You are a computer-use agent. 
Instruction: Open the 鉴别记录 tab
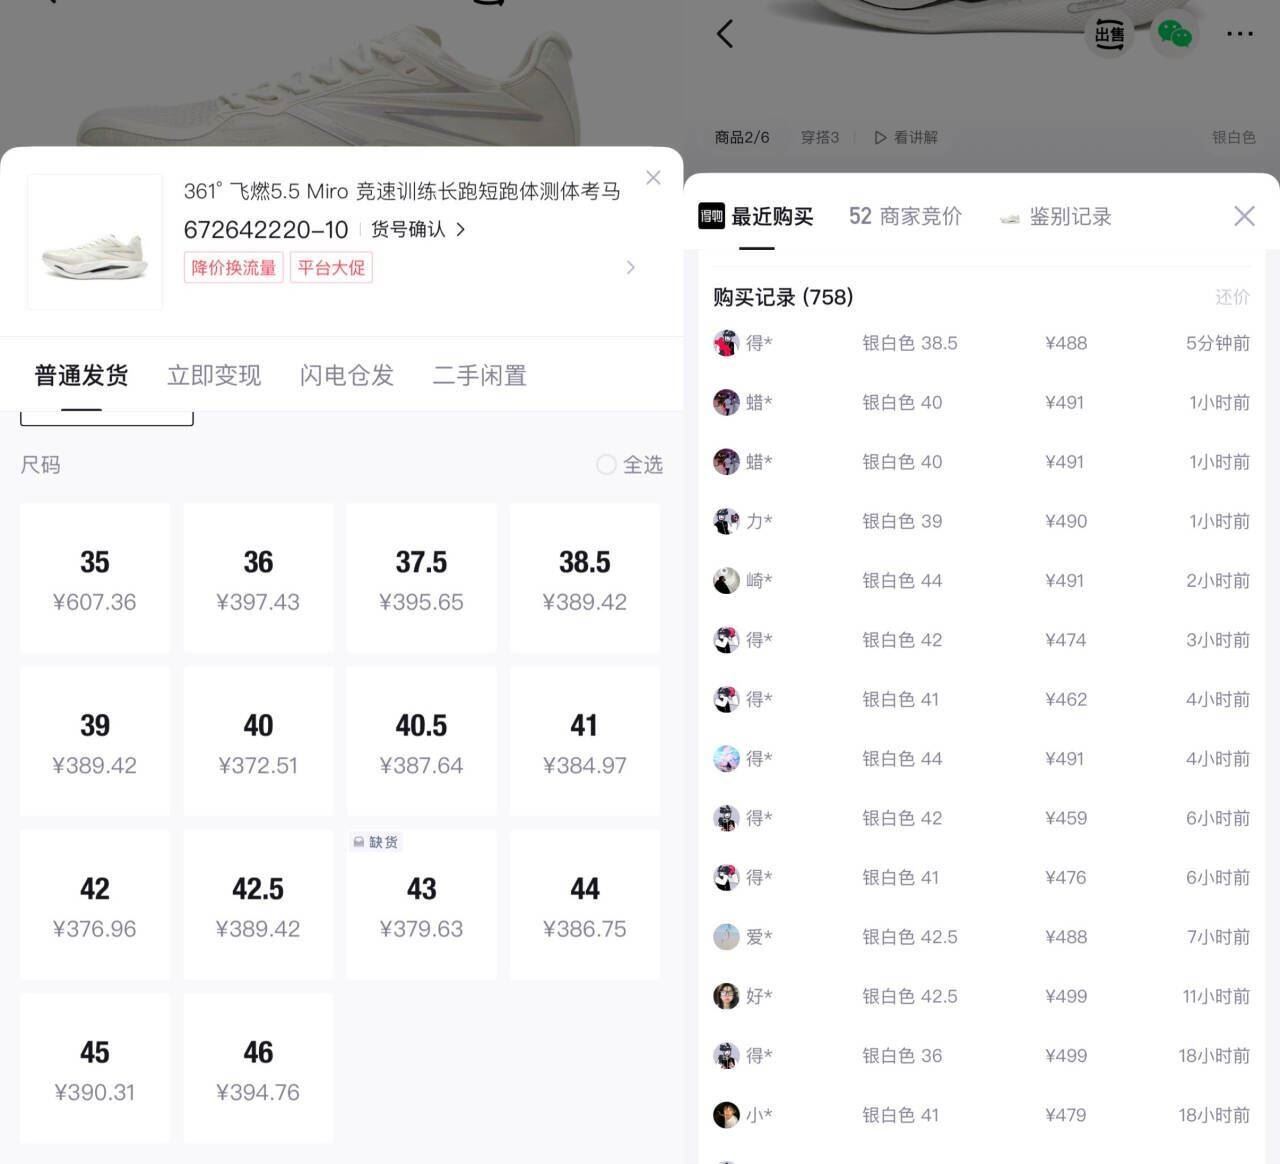pos(1056,216)
